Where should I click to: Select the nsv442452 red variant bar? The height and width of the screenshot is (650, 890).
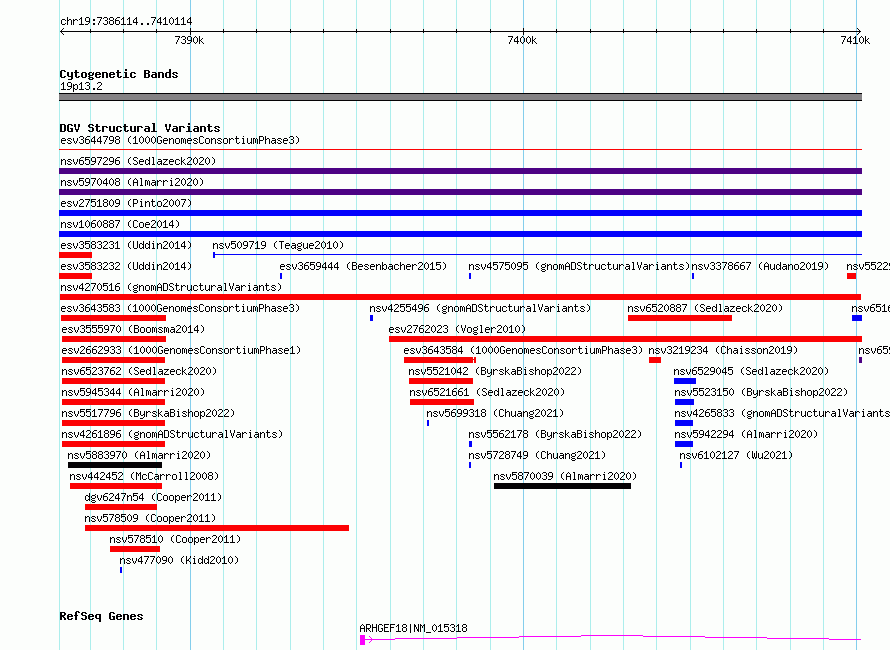[x=116, y=486]
